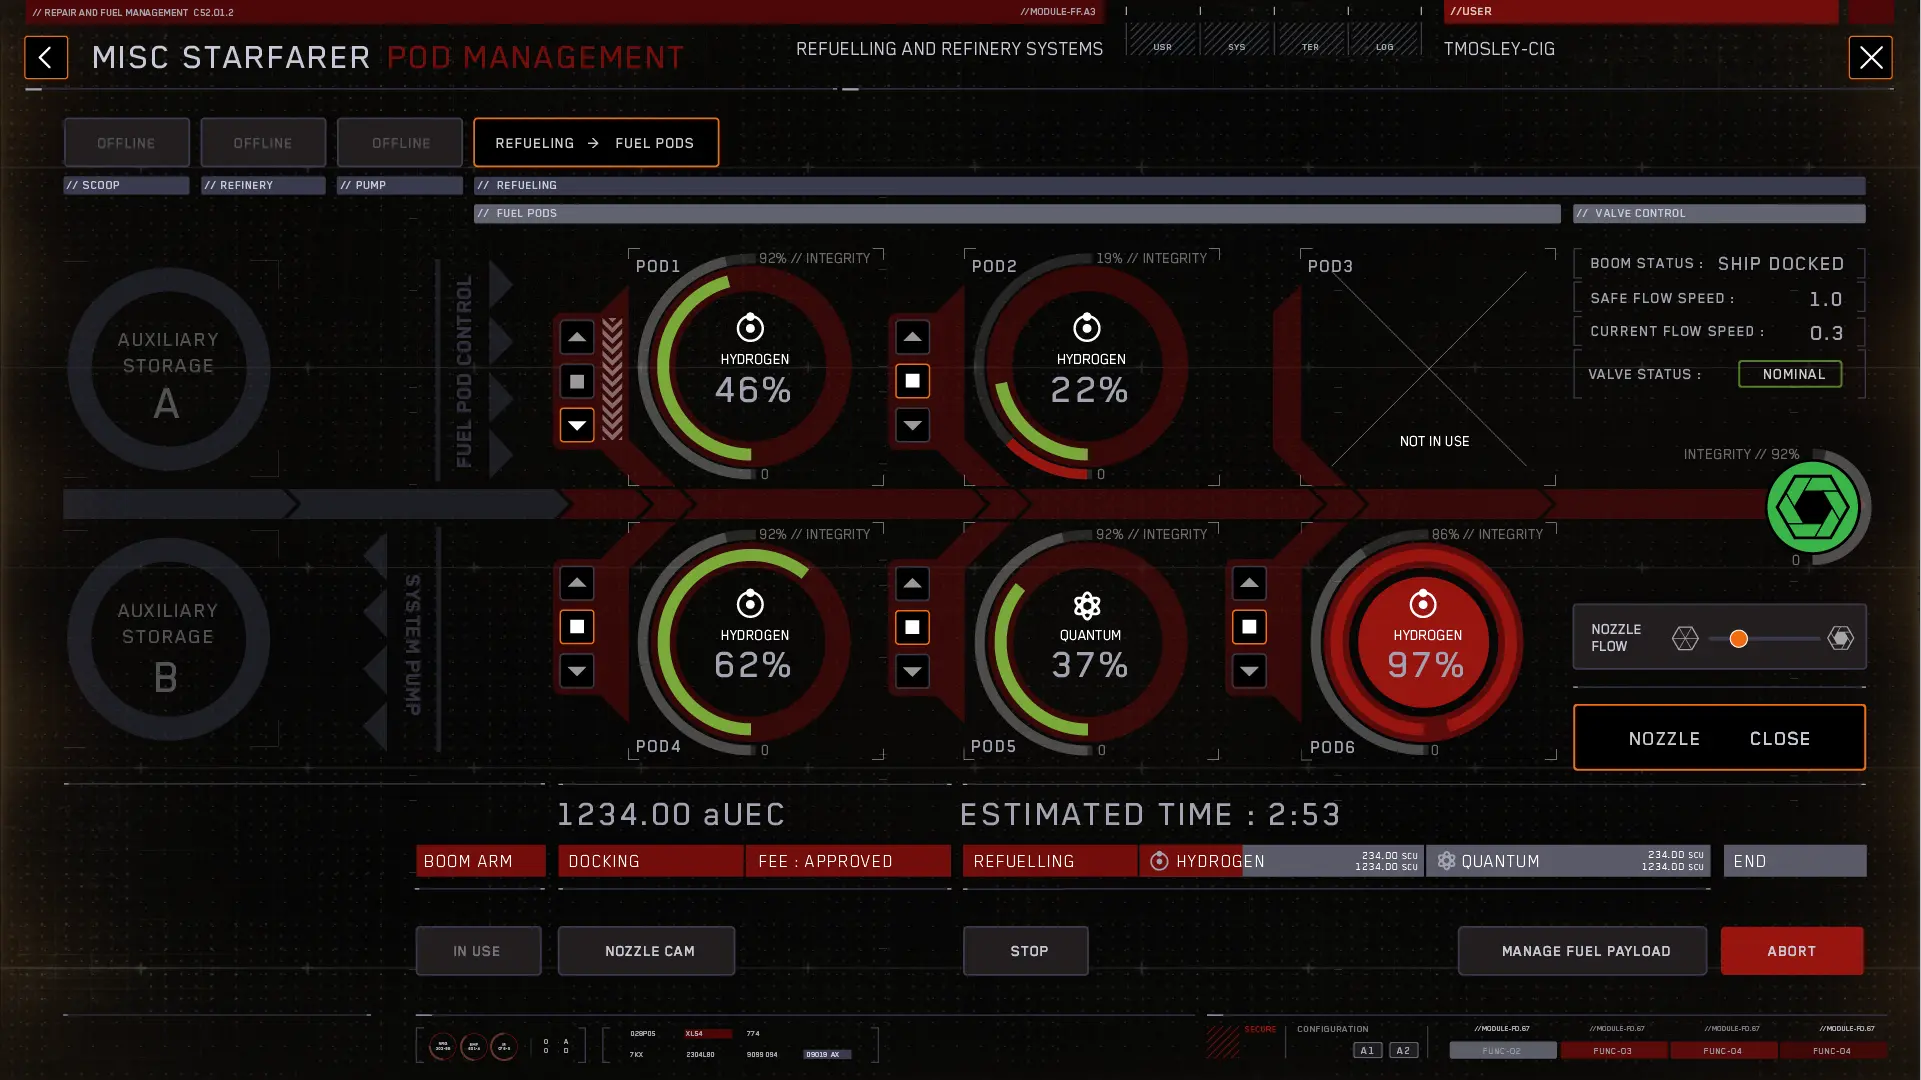
Task: Click POD4 hydrogen fuel icon
Action: click(750, 603)
